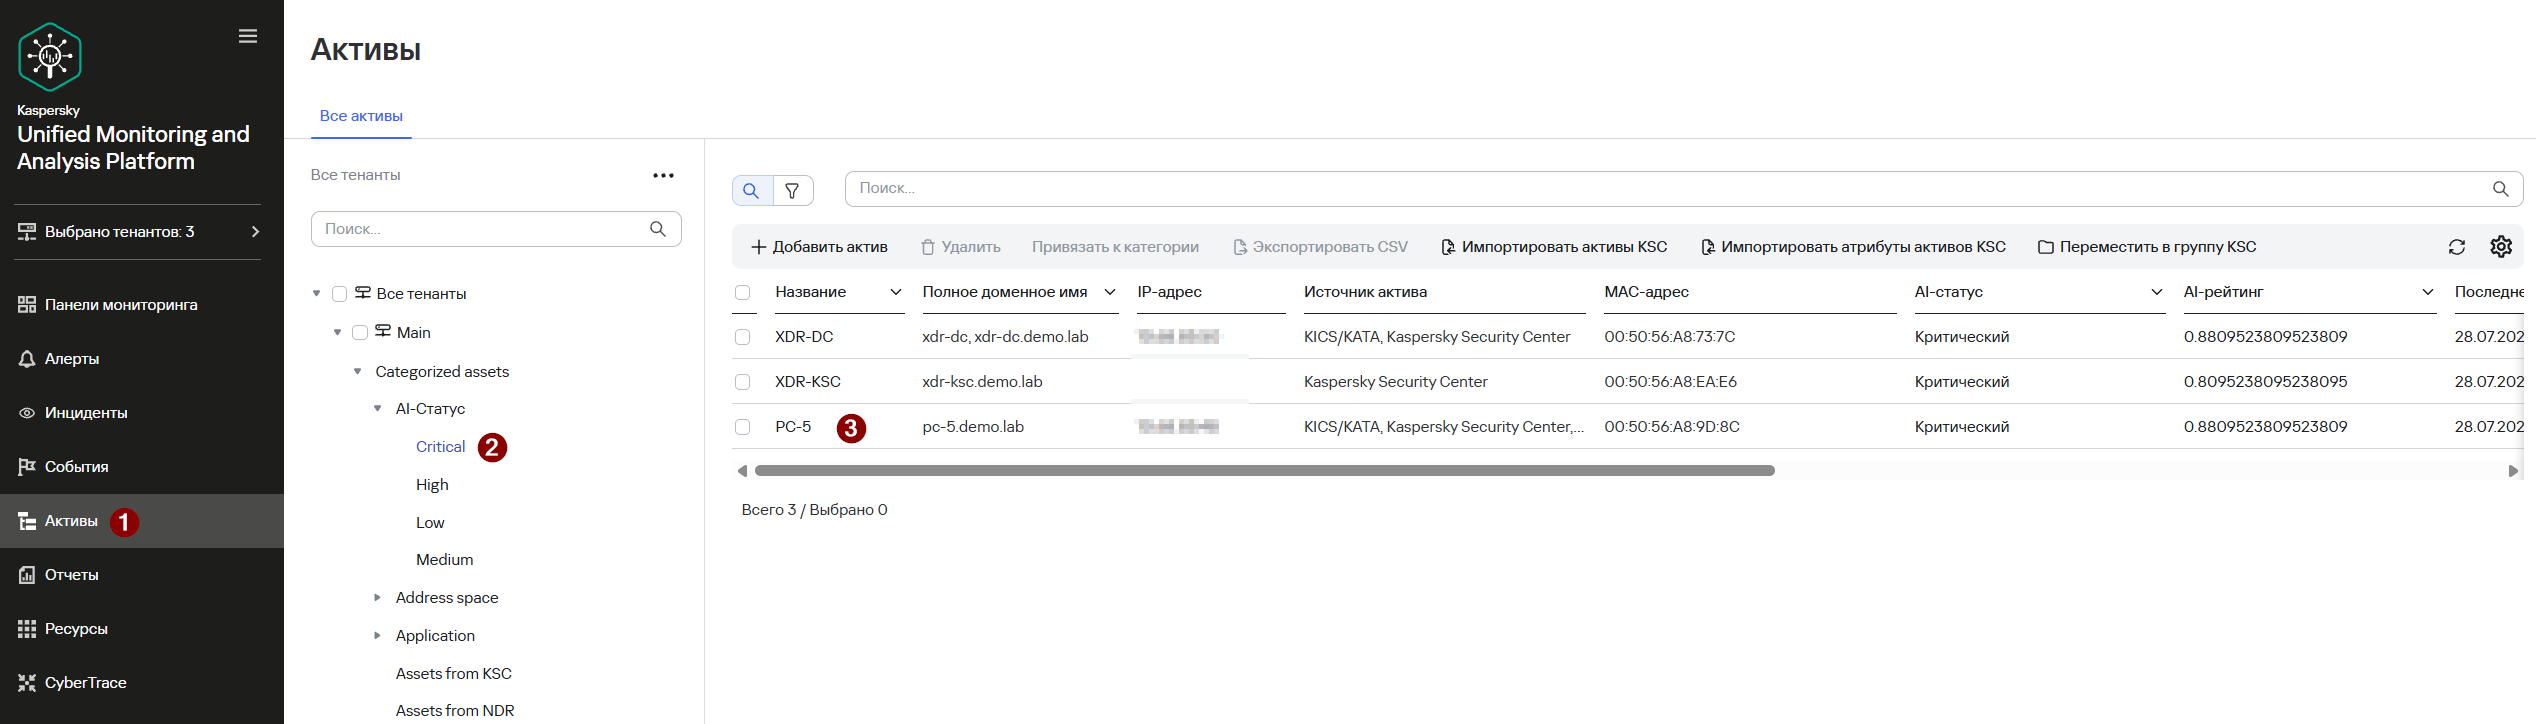Select Assets from NDR category

click(454, 710)
